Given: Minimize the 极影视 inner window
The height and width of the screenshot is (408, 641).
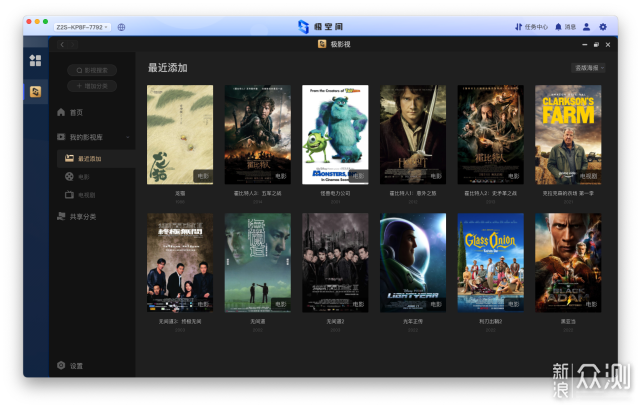Looking at the screenshot, I should [x=585, y=45].
